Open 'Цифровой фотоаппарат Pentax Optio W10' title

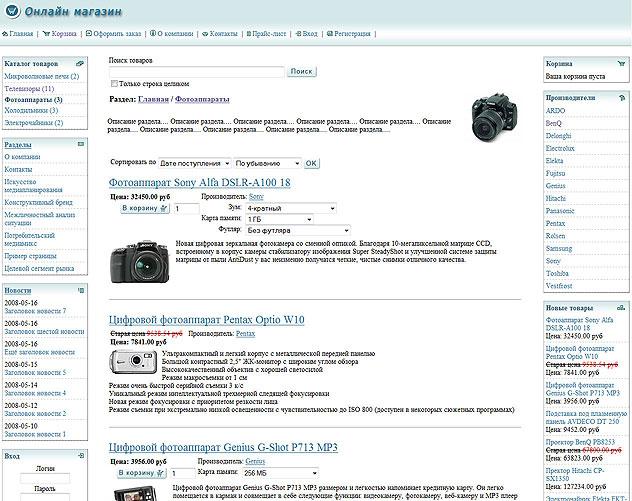206,320
